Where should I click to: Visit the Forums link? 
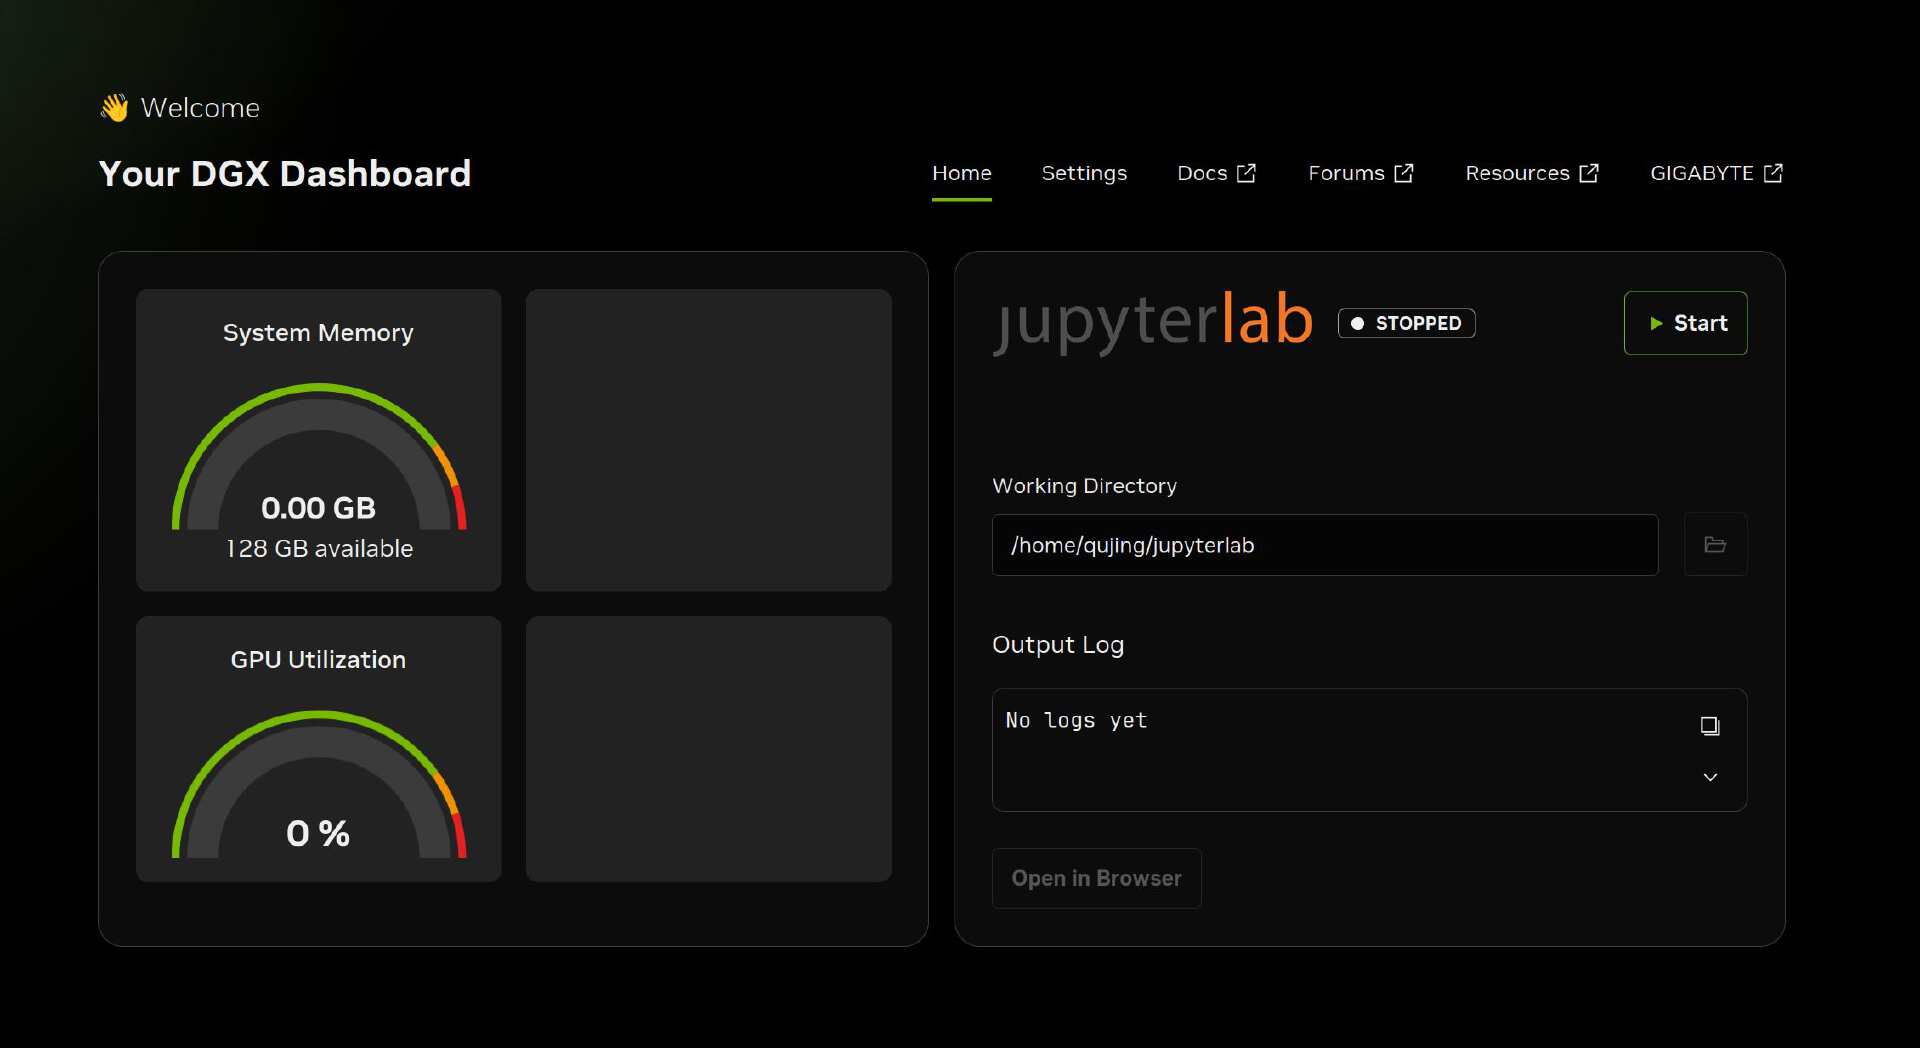point(1360,173)
